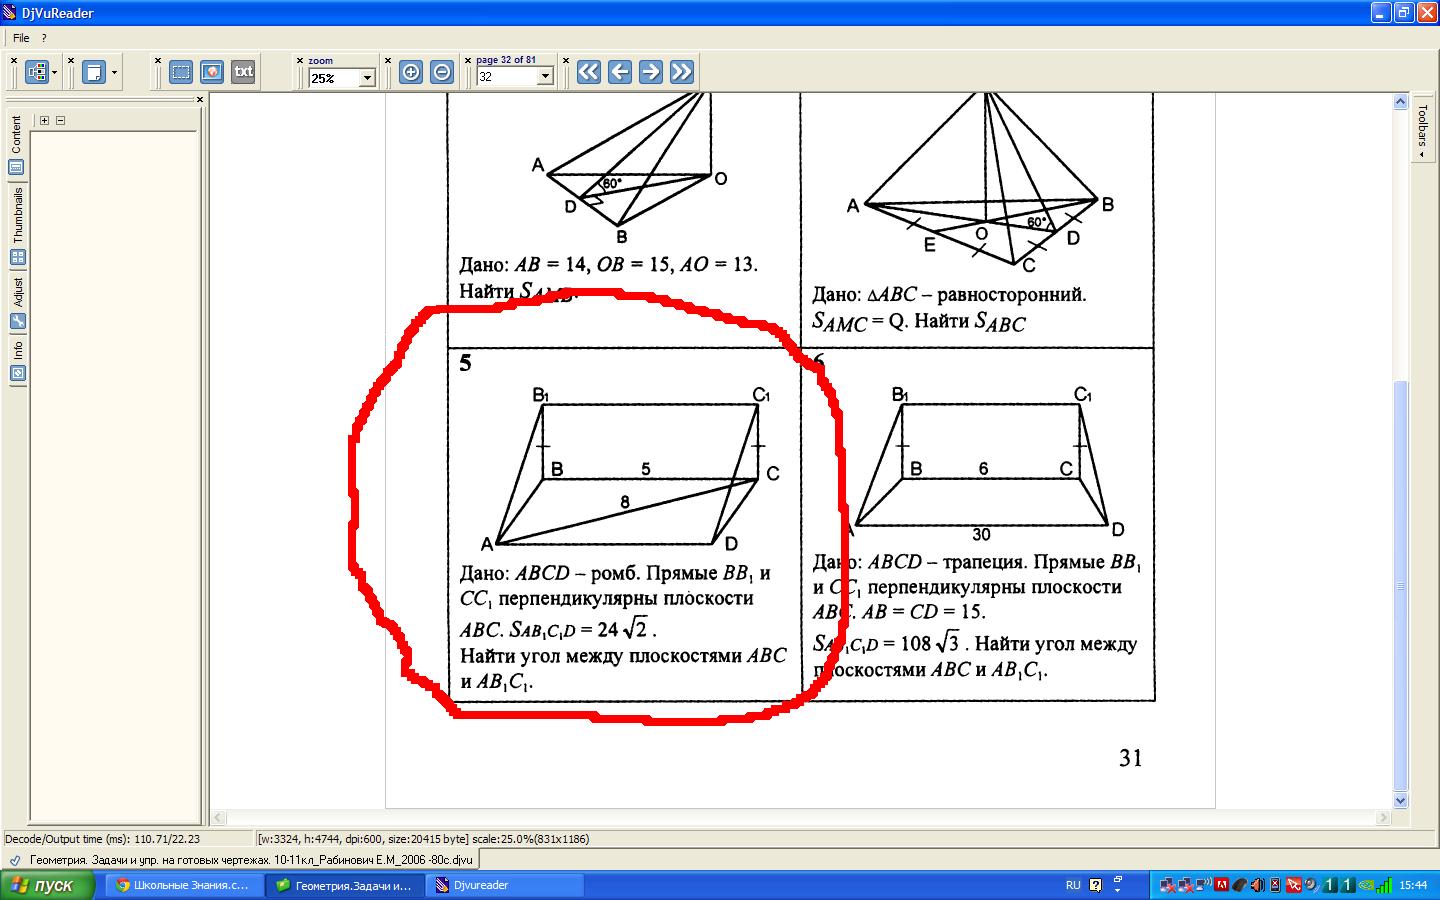1440x900 pixels.
Task: Jump to the first page with double-left arrow
Action: (x=588, y=71)
